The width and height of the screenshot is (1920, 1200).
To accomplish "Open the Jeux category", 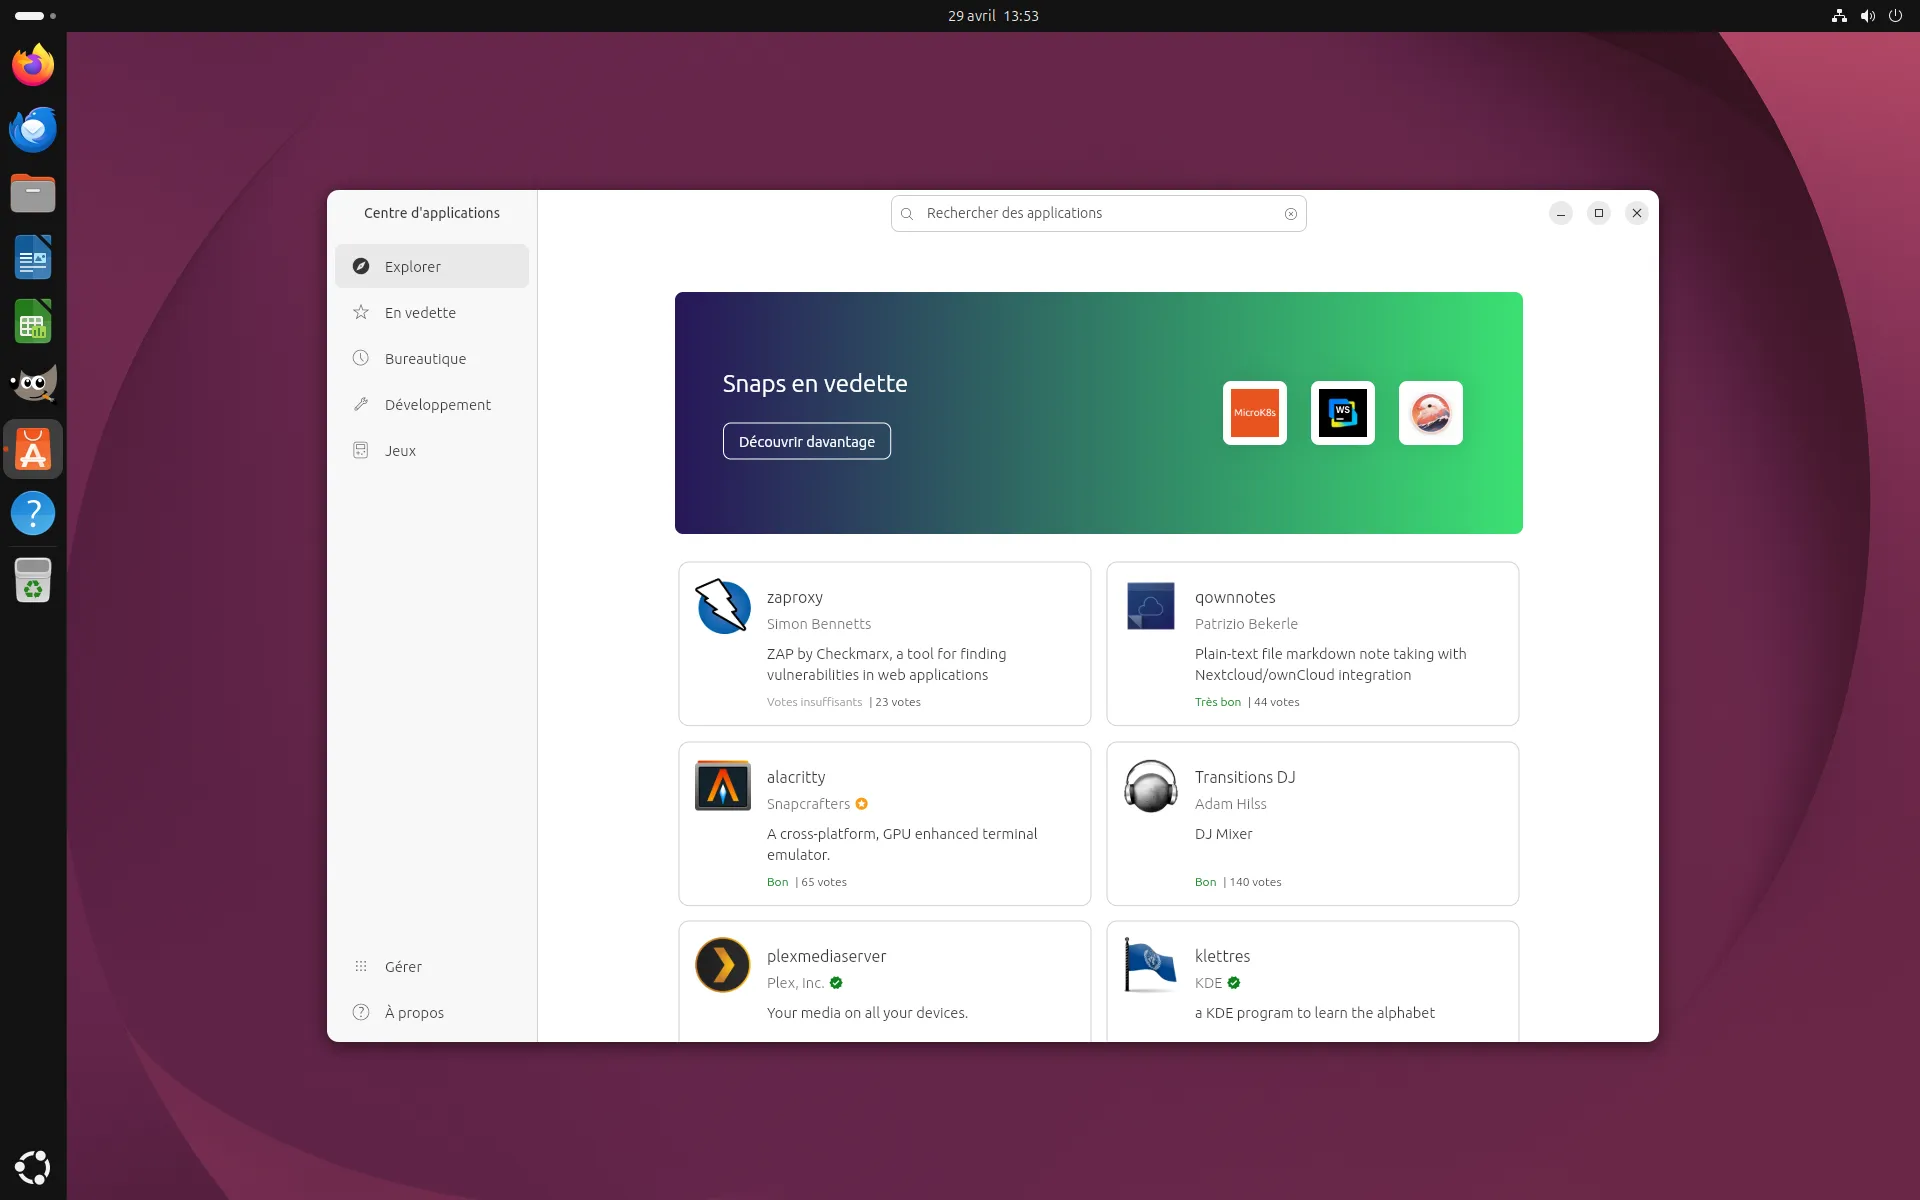I will 432,450.
